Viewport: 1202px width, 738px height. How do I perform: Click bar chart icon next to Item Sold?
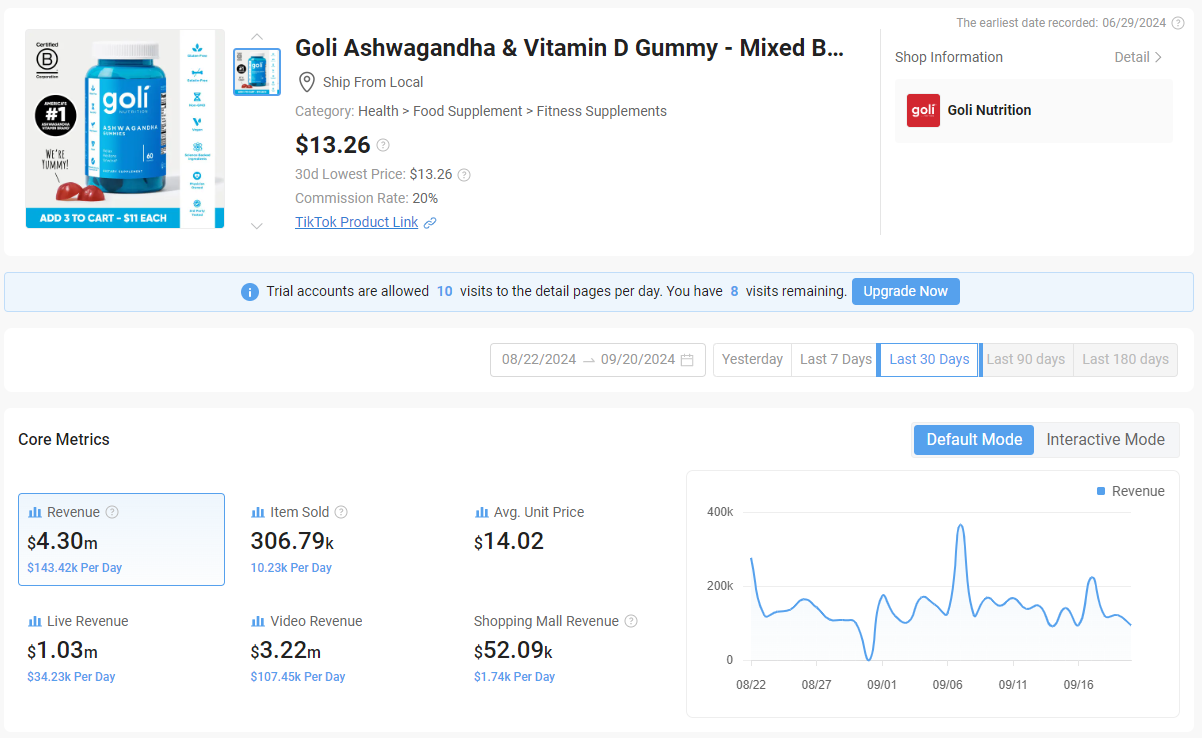tap(258, 512)
